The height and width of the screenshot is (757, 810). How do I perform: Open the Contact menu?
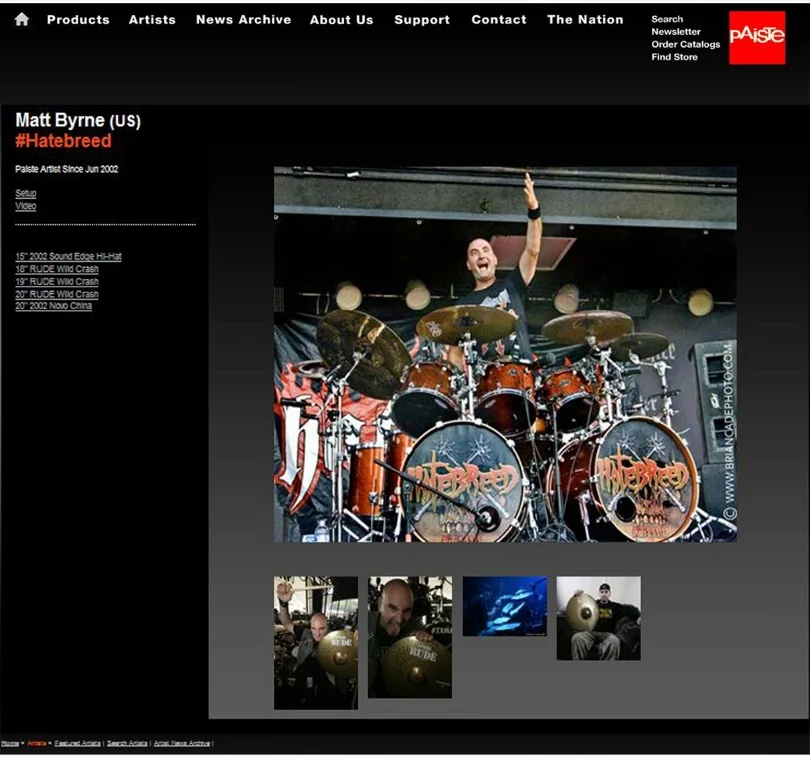tap(499, 20)
